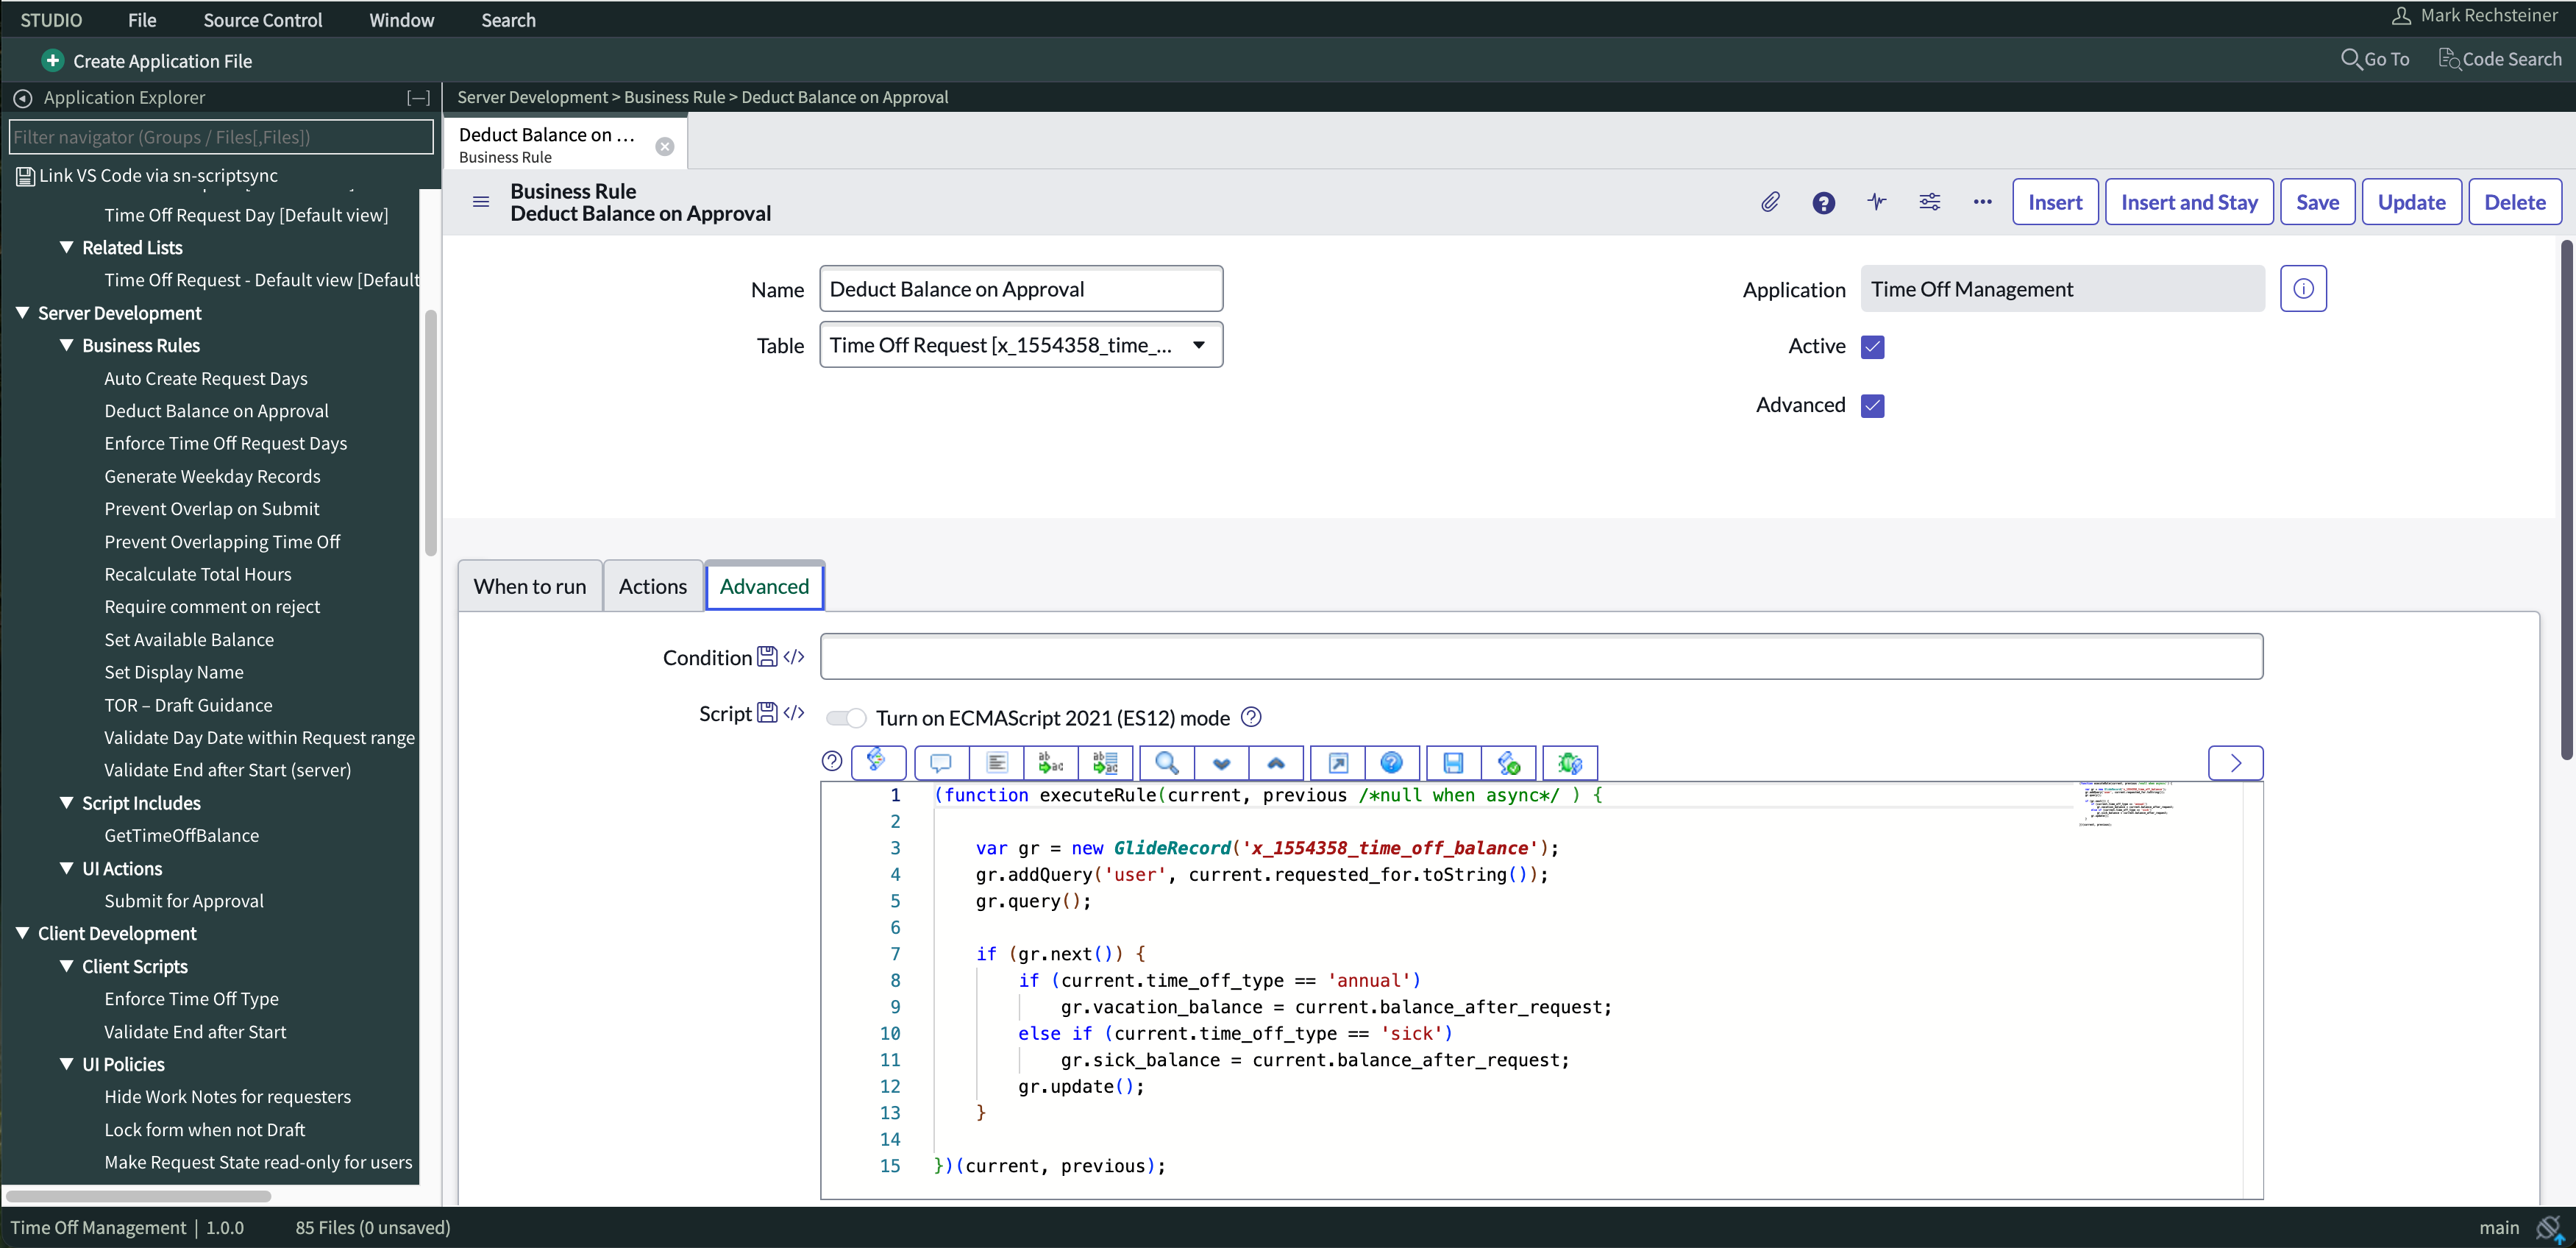Uncheck the Active checkbox
The width and height of the screenshot is (2576, 1248).
point(1872,346)
